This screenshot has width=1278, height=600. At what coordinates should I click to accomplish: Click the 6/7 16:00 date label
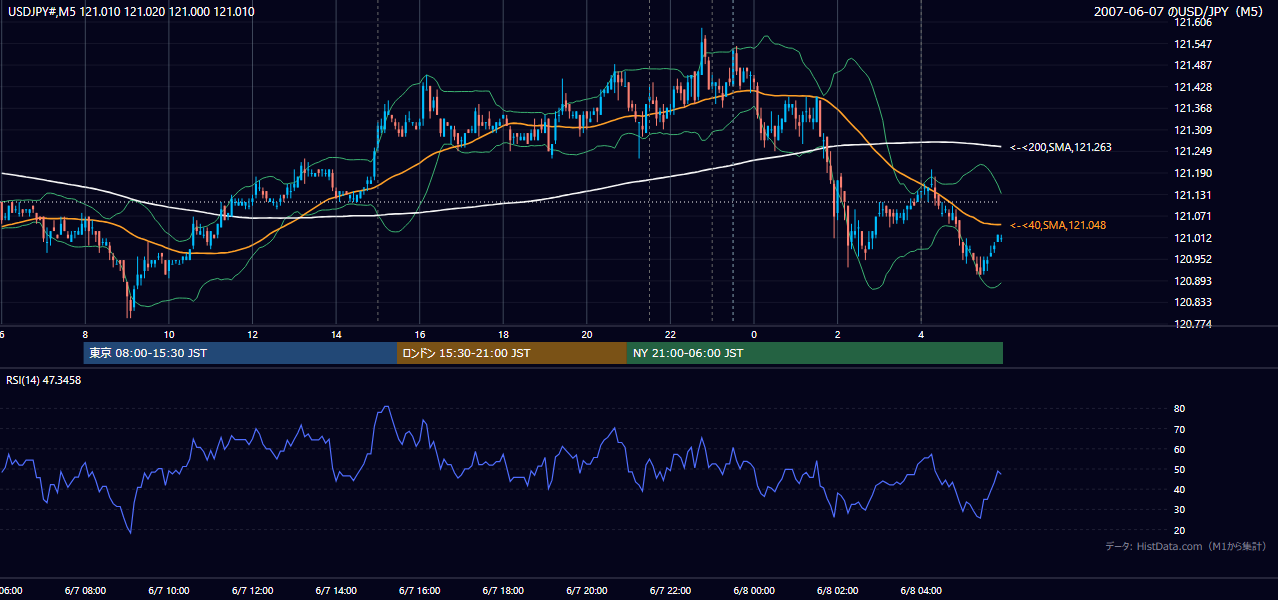pyautogui.click(x=419, y=591)
